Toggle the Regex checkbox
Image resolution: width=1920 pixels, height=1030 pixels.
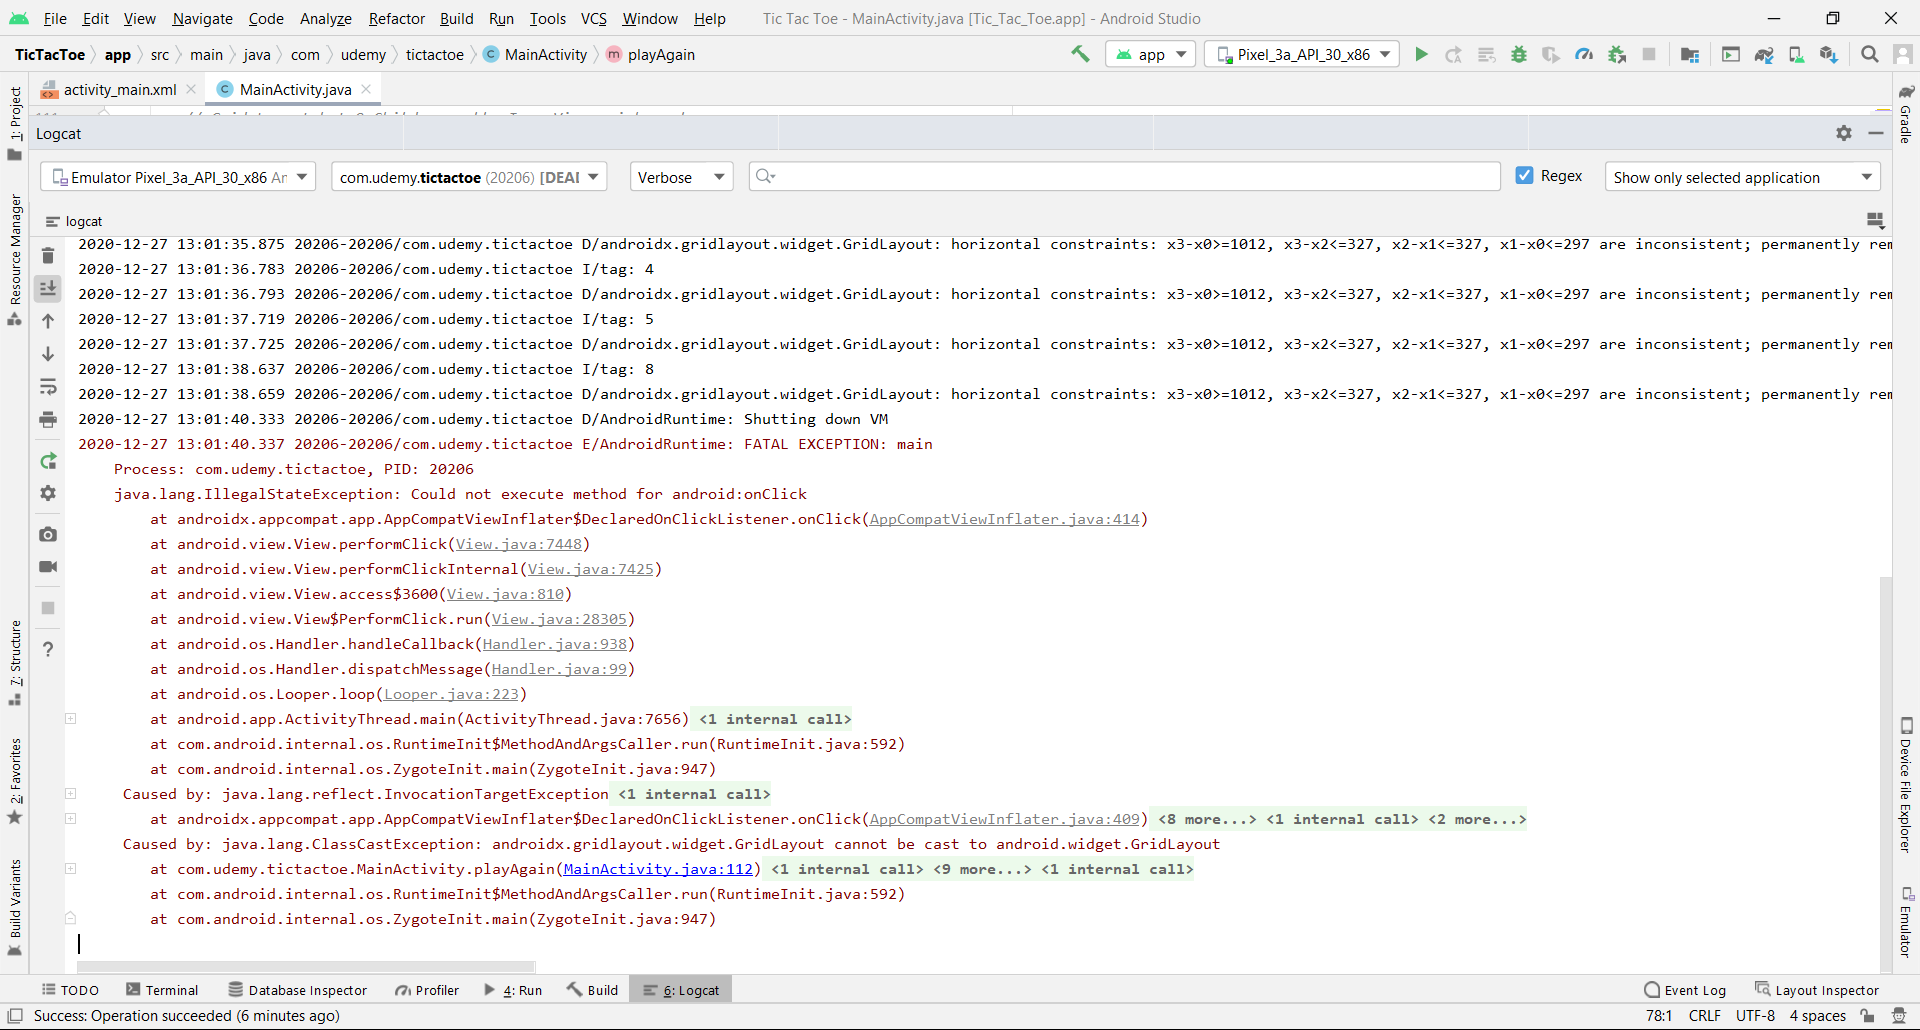click(1524, 176)
